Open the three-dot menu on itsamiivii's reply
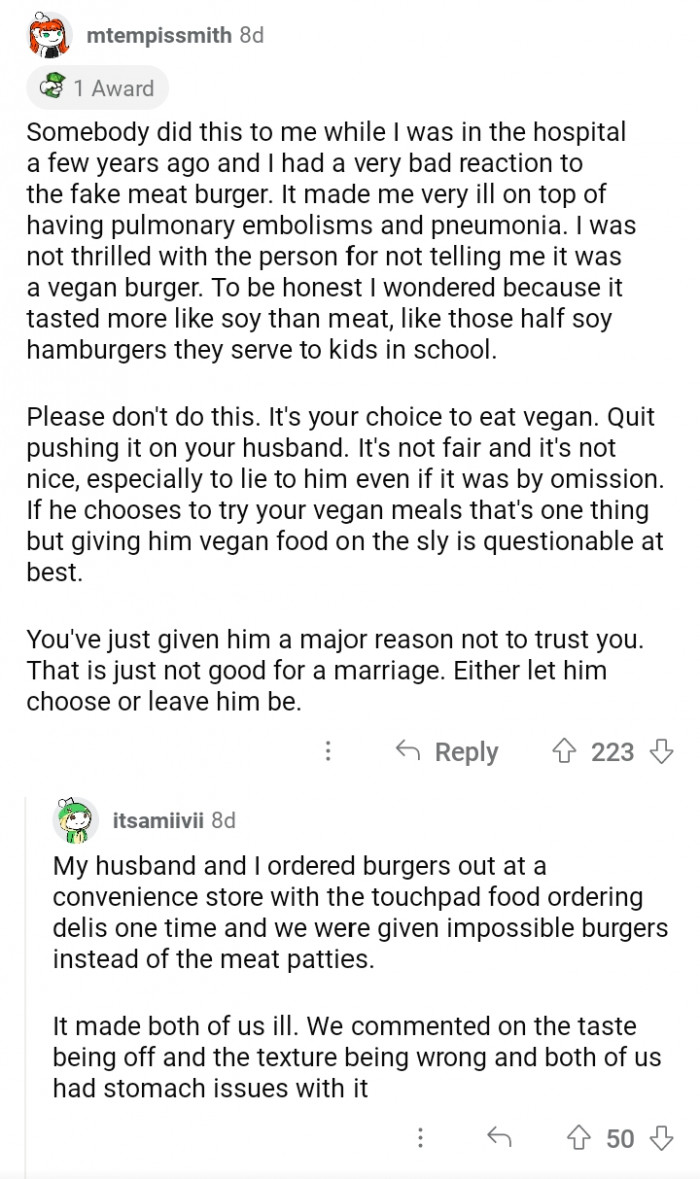The height and width of the screenshot is (1179, 700). coord(421,1138)
